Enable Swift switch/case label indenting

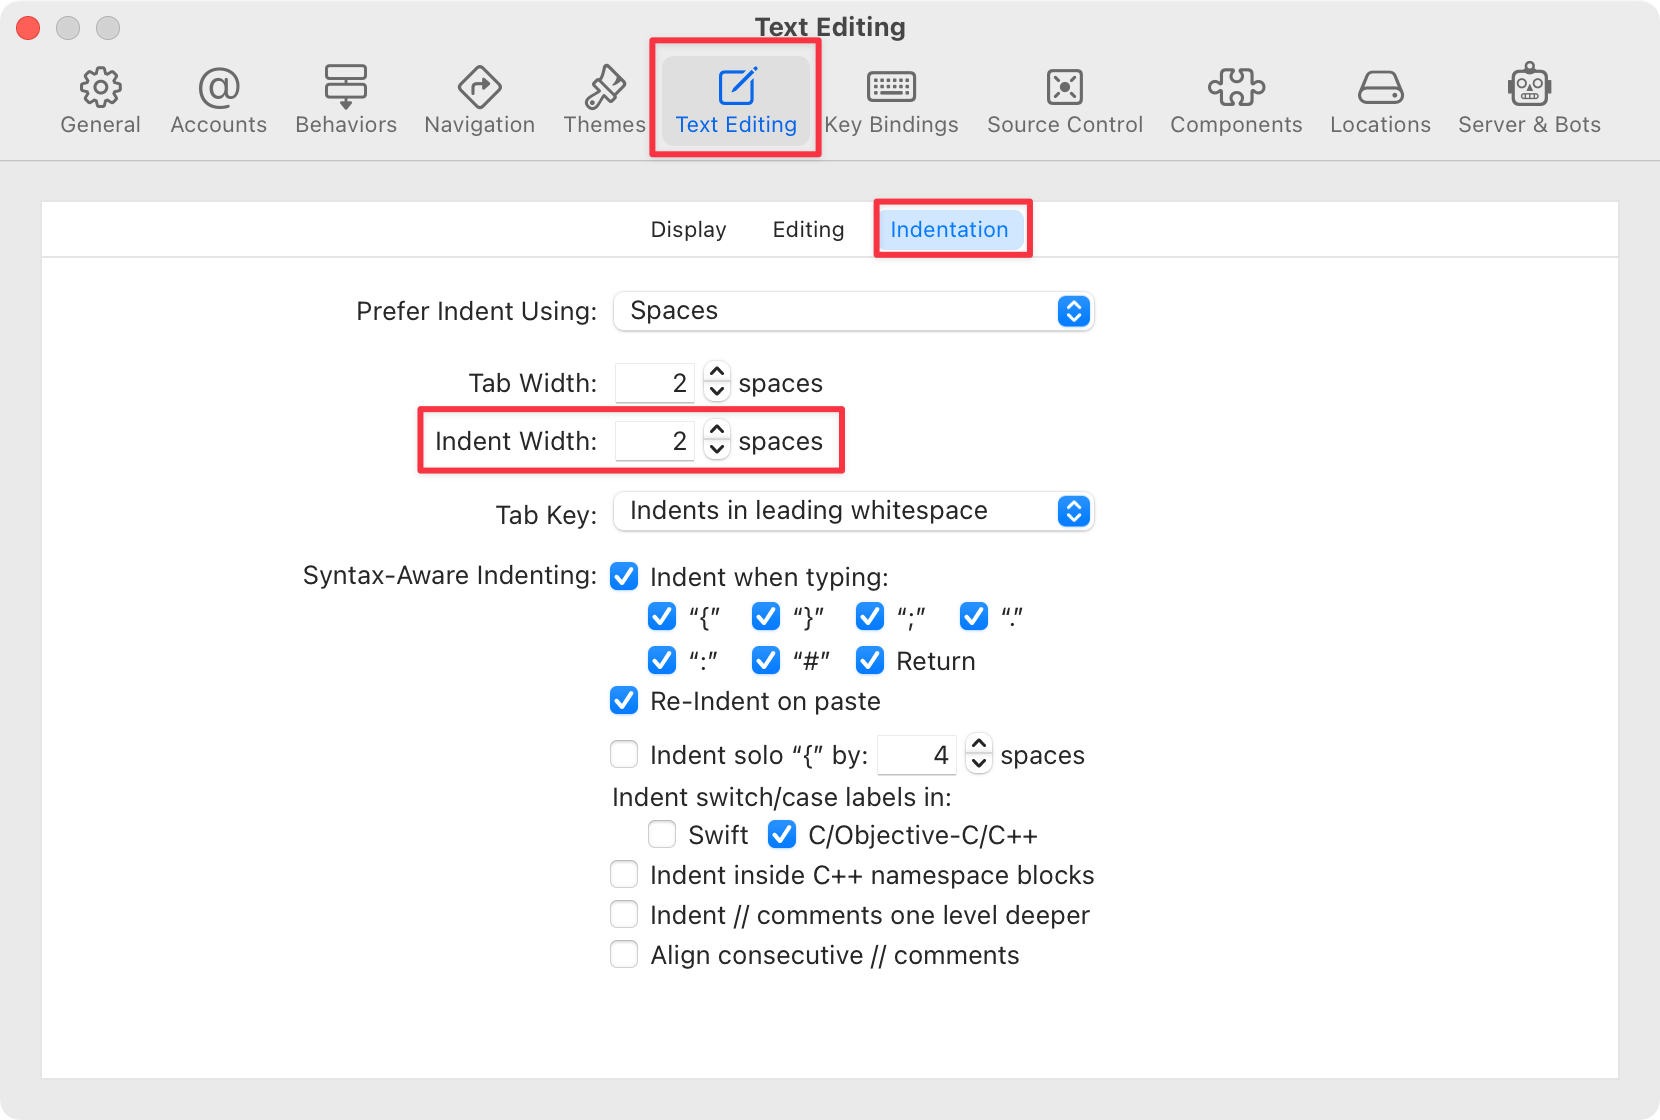(662, 834)
